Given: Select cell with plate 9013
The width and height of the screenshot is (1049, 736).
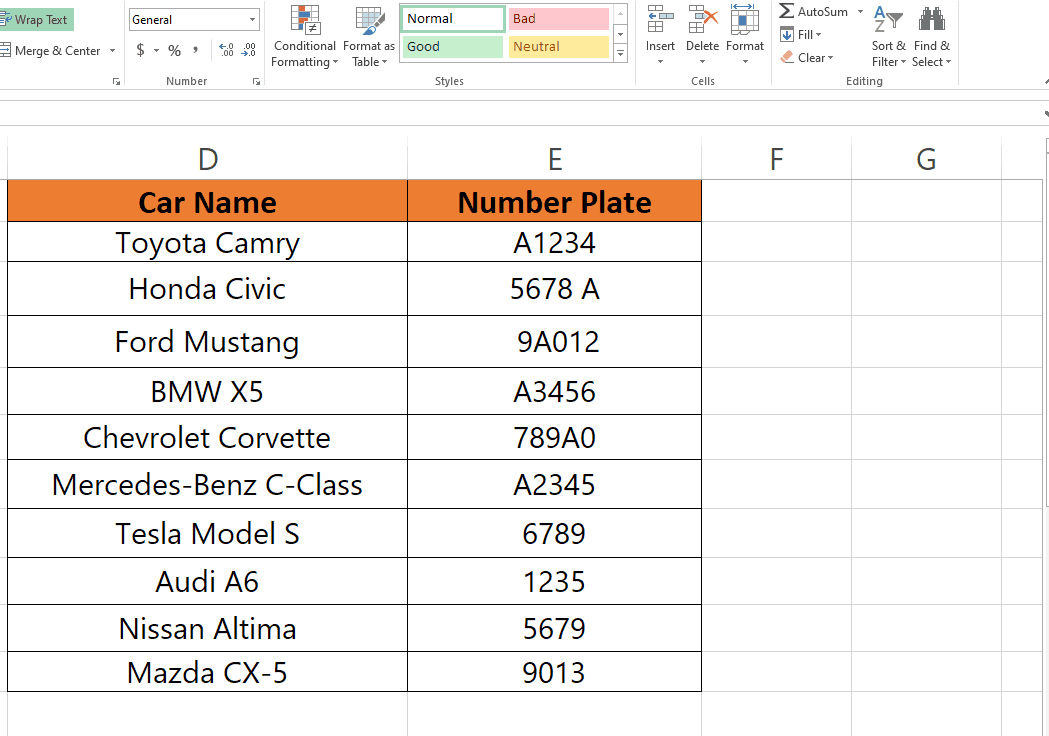Looking at the screenshot, I should [x=555, y=672].
